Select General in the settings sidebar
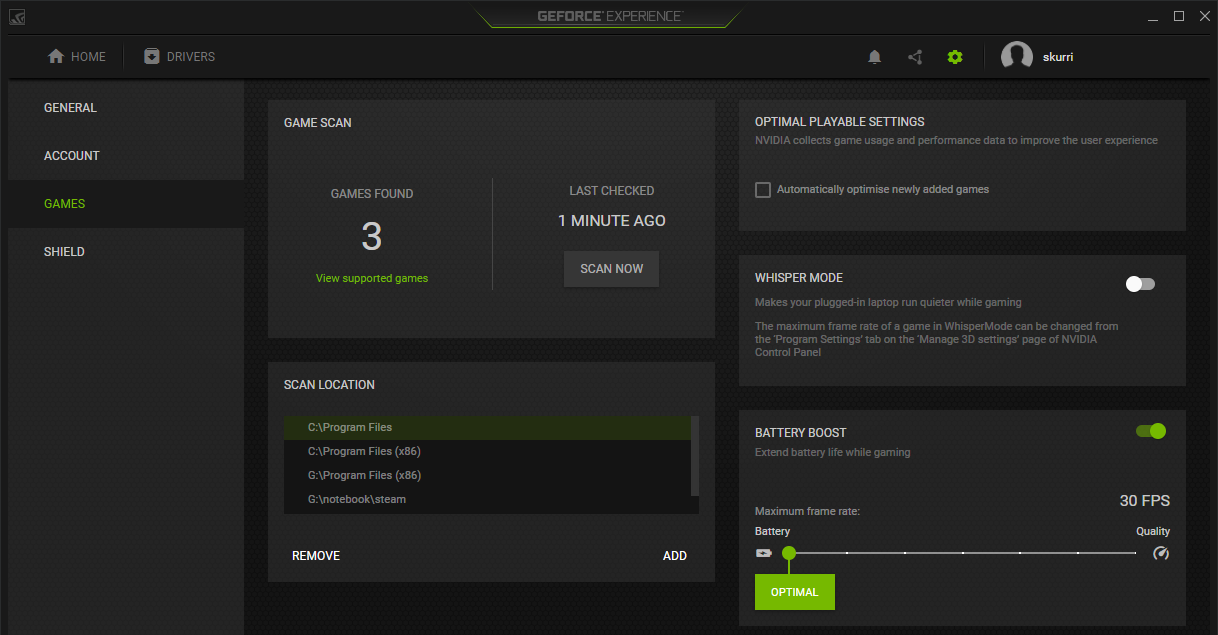Screen dimensions: 1218x635 (x=126, y=108)
